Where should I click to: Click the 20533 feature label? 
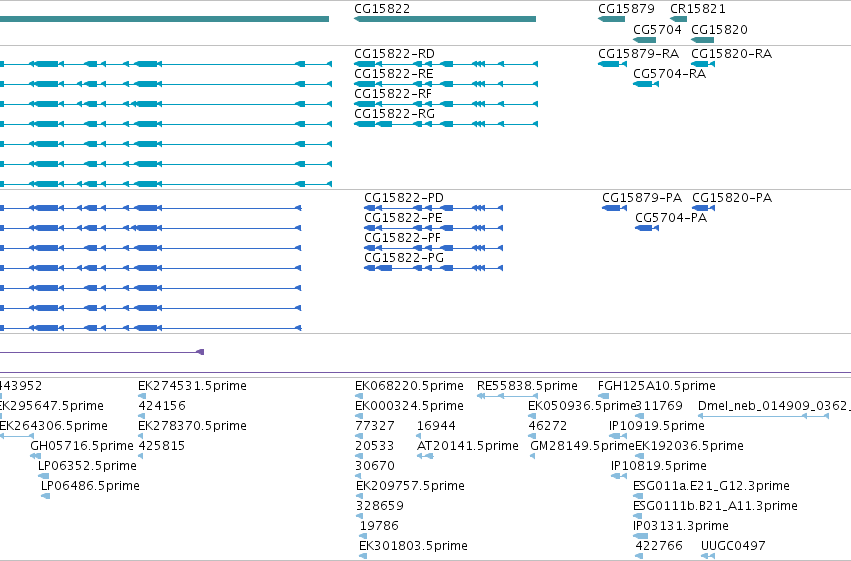(x=374, y=446)
